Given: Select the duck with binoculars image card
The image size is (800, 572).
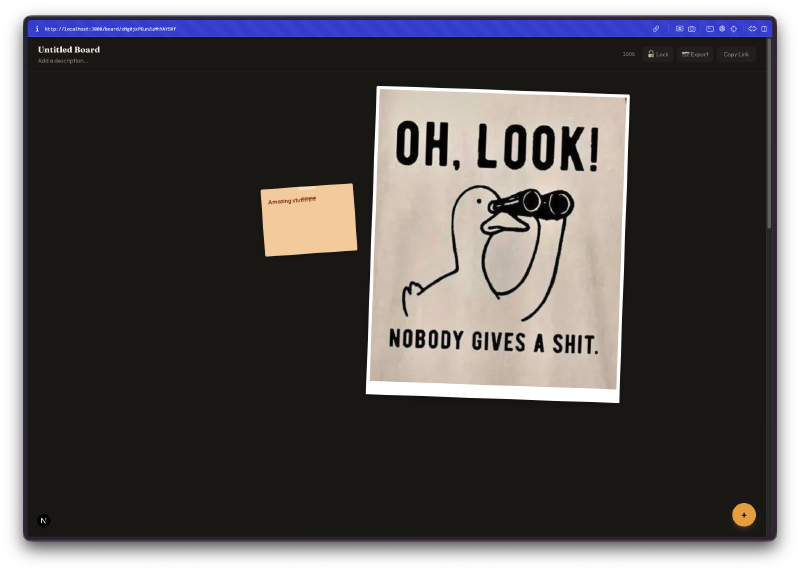Looking at the screenshot, I should (497, 245).
